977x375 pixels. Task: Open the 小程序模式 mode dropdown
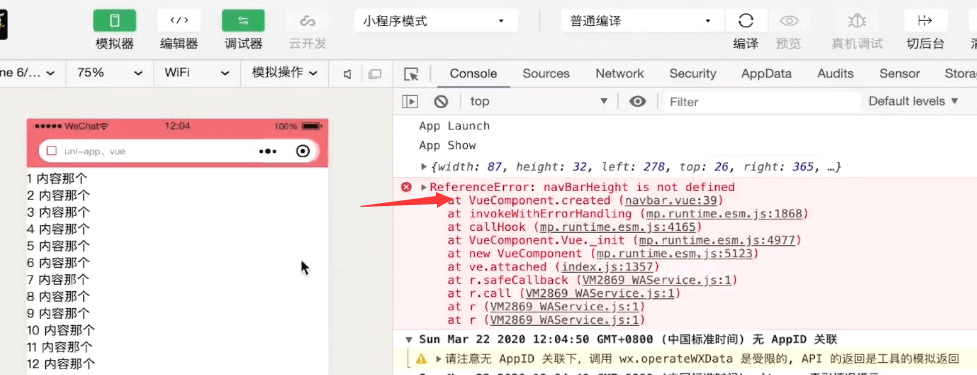436,21
